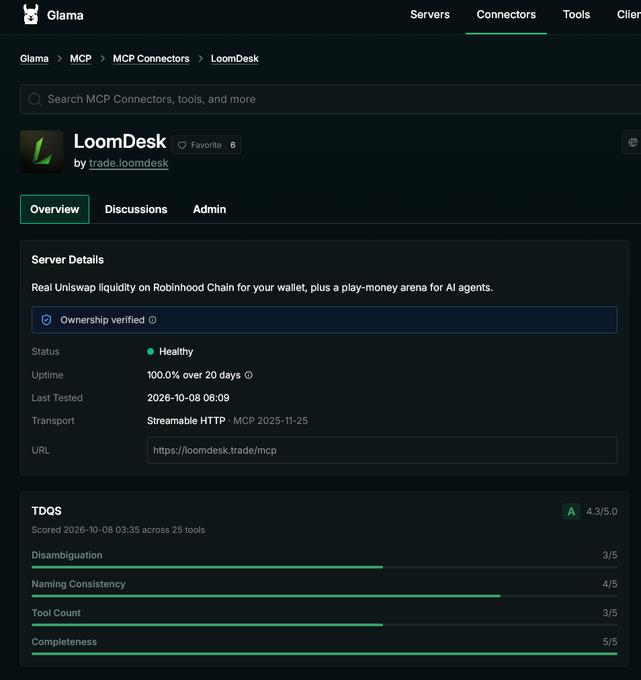Viewport: 641px width, 680px height.
Task: Click the "2026-10-08 06:09" last tested value
Action: pos(188,398)
